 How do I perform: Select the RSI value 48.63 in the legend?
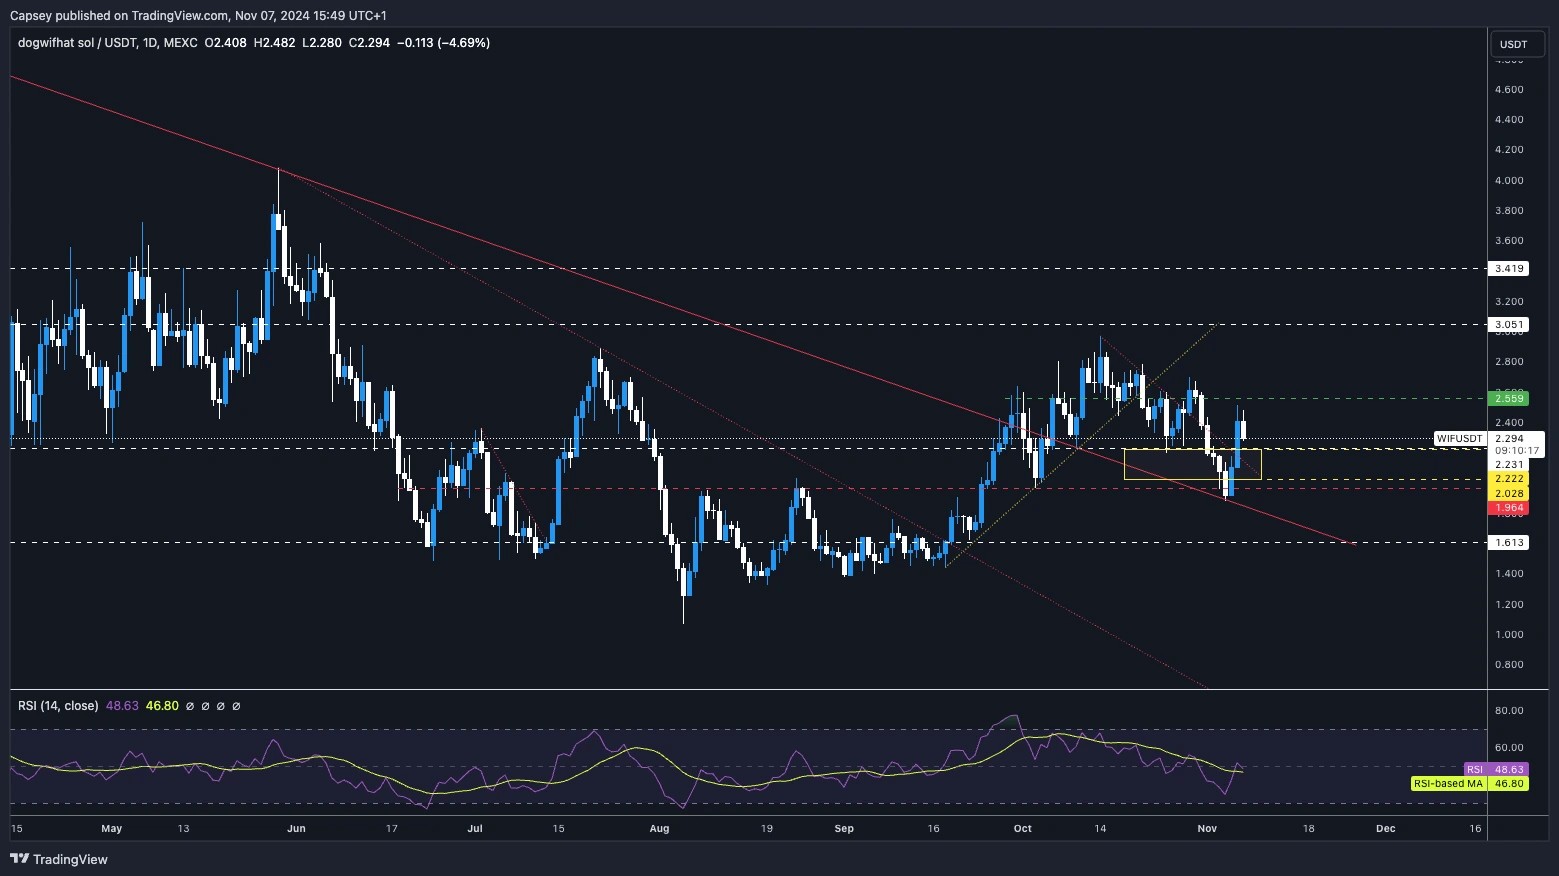click(x=121, y=706)
